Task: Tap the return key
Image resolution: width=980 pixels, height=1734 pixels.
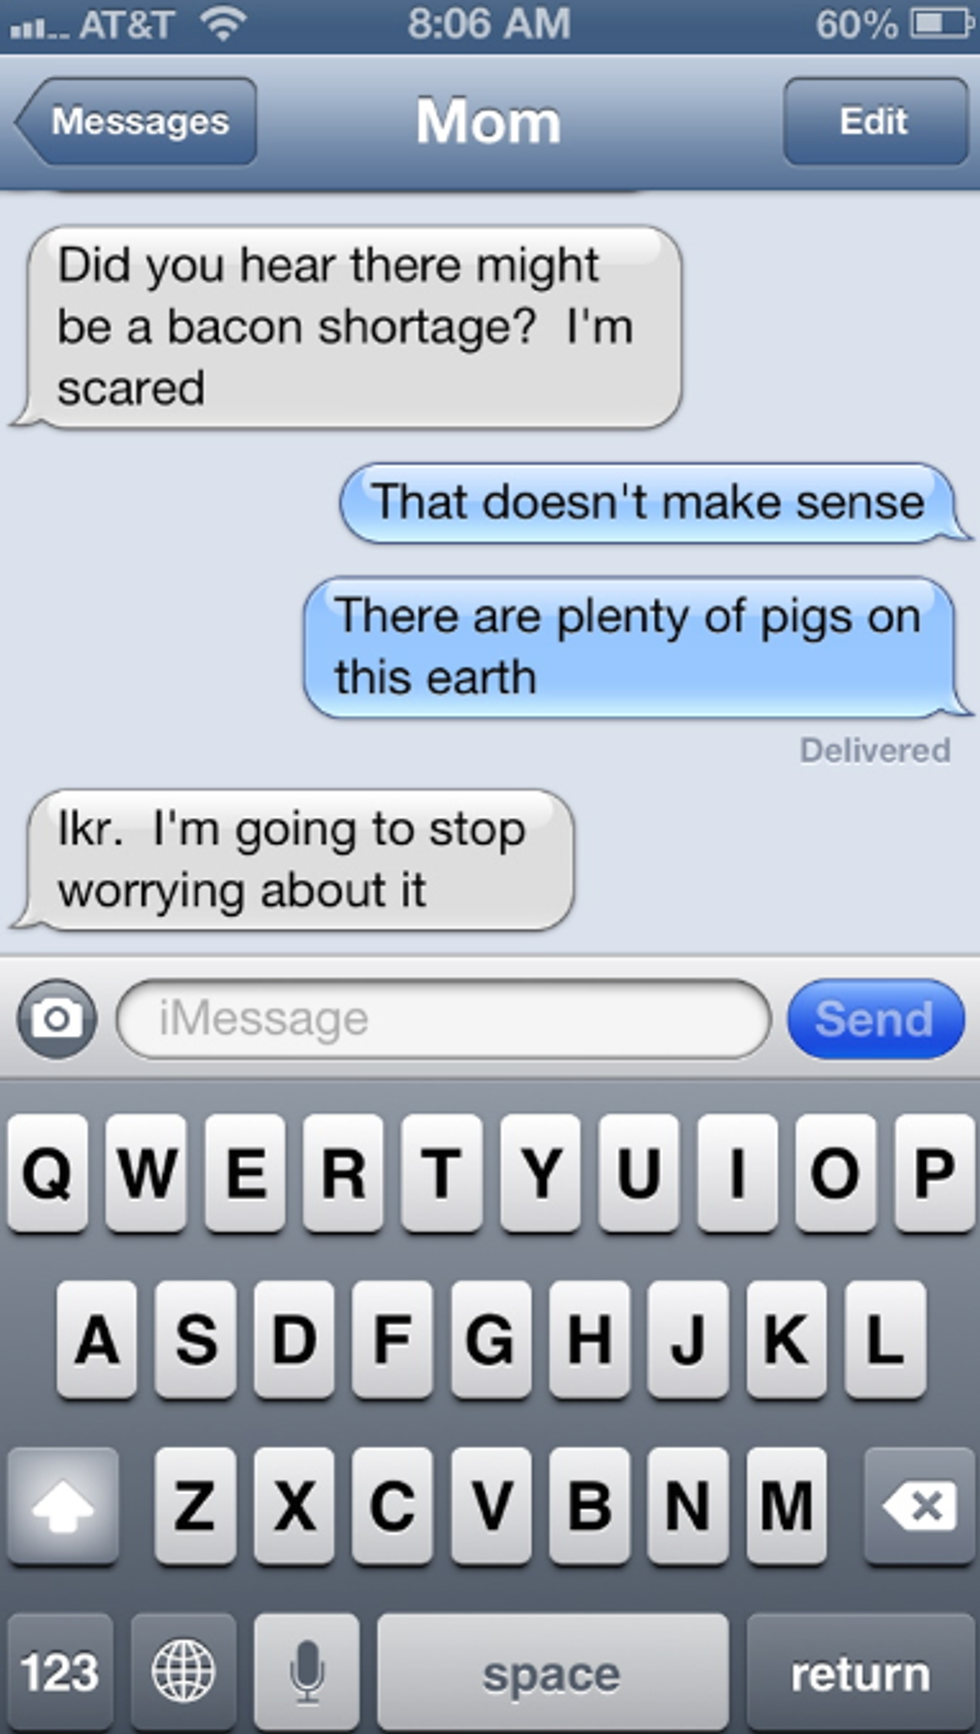Action: (860, 1672)
